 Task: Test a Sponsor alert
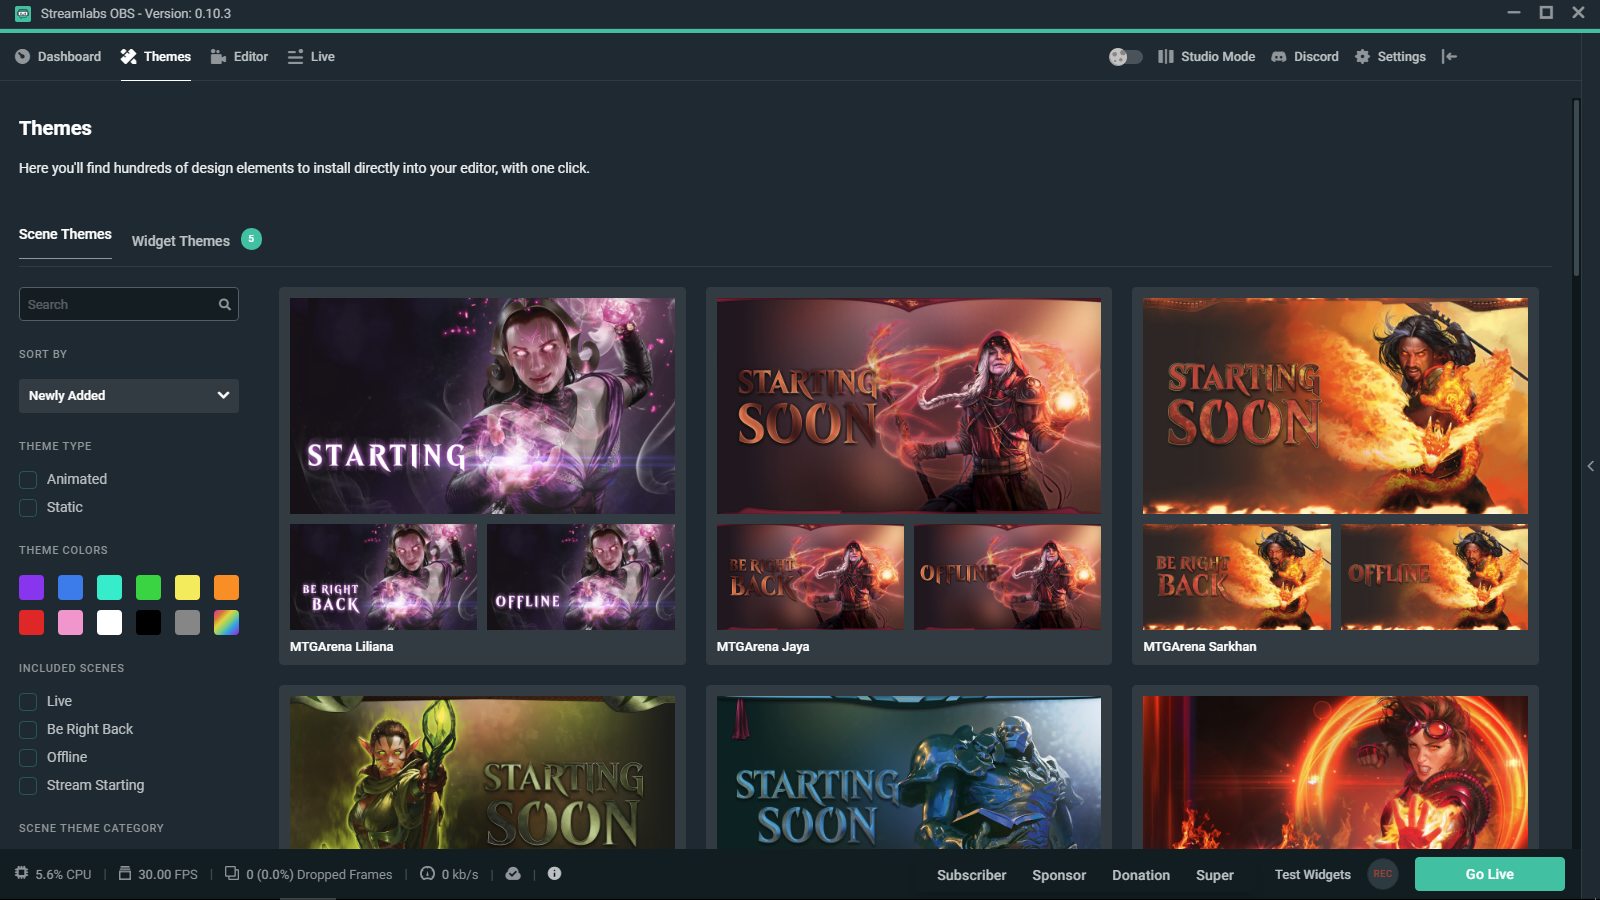(x=1059, y=875)
